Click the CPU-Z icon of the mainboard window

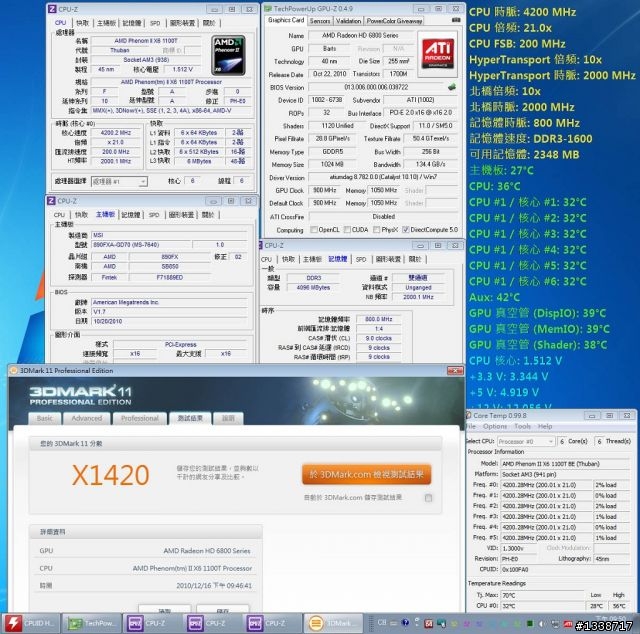(51, 201)
